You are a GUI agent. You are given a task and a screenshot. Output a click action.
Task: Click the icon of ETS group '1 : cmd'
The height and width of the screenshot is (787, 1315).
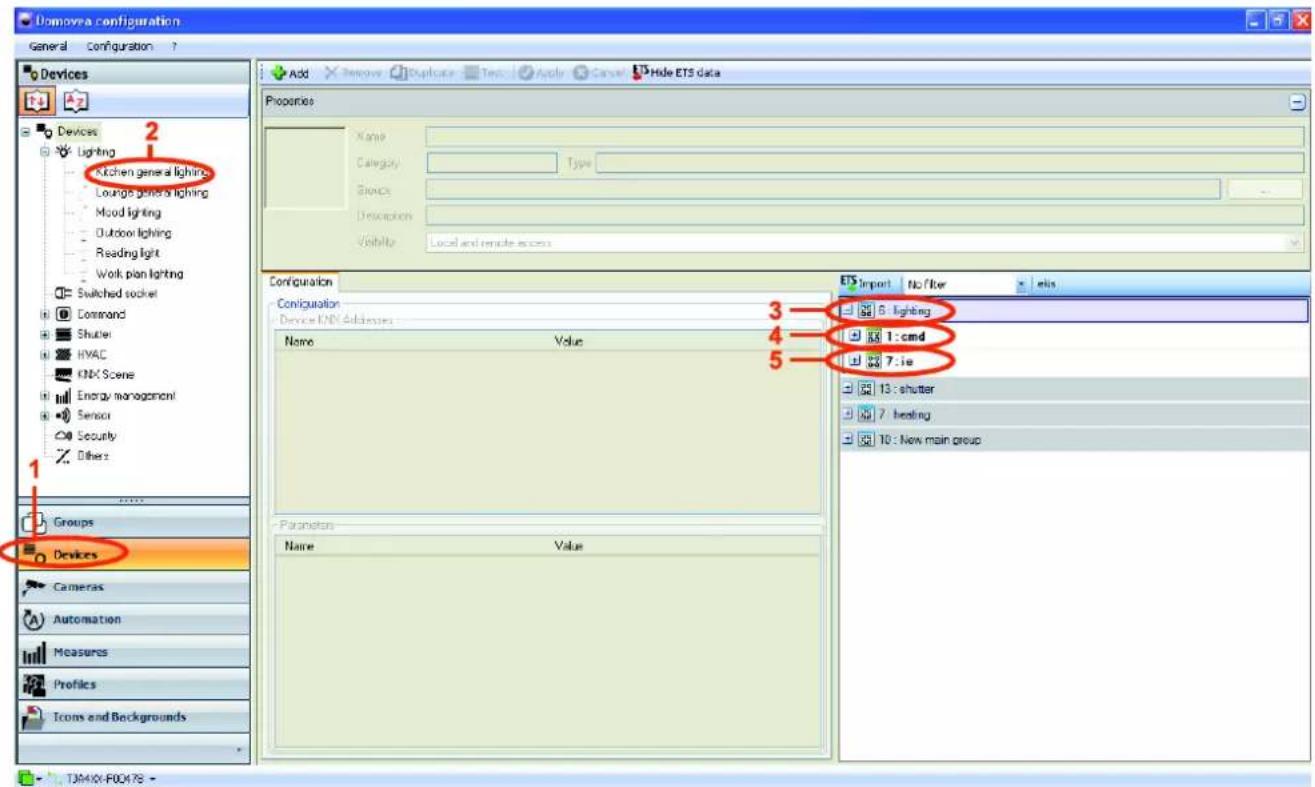click(874, 336)
